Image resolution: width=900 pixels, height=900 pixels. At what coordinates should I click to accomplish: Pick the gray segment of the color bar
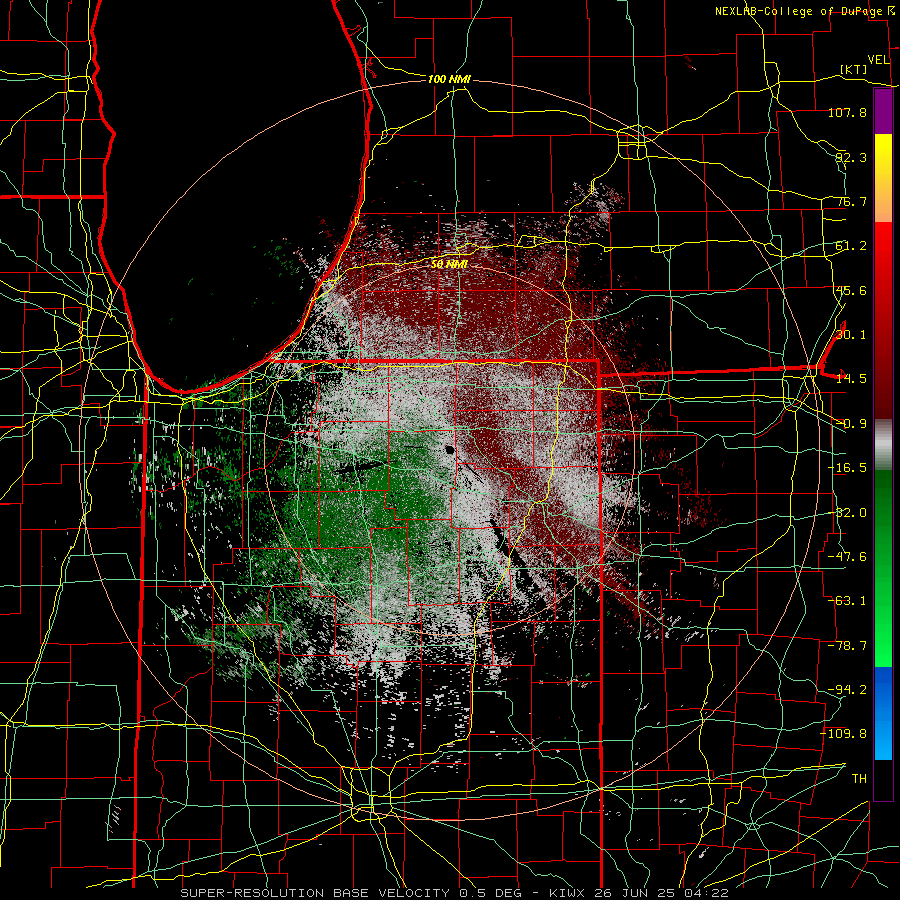[883, 445]
